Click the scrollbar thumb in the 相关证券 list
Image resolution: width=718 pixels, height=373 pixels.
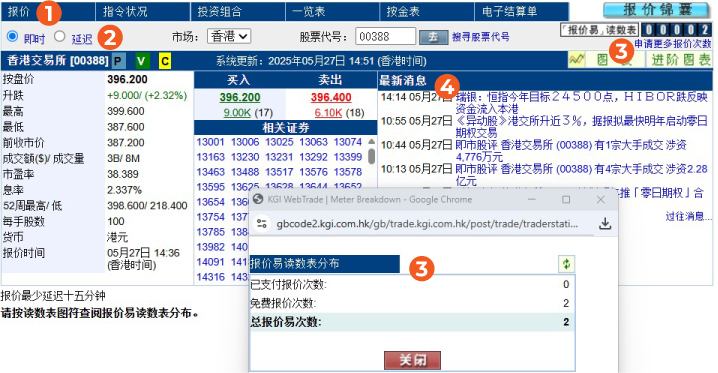(371, 156)
